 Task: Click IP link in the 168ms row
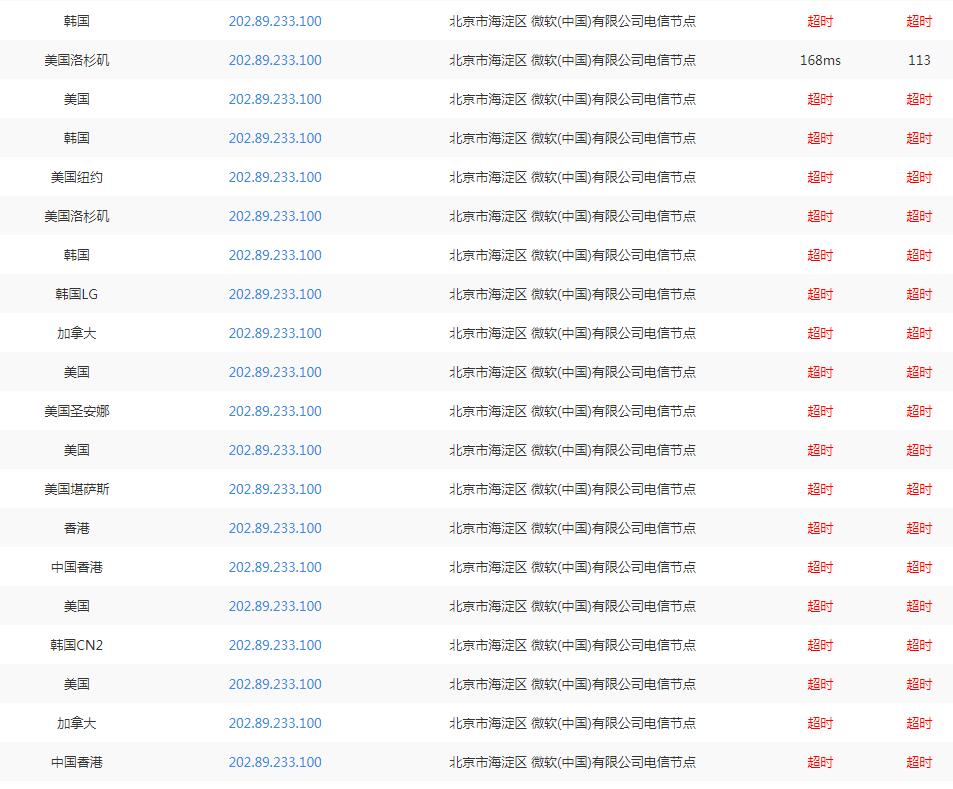coord(275,60)
